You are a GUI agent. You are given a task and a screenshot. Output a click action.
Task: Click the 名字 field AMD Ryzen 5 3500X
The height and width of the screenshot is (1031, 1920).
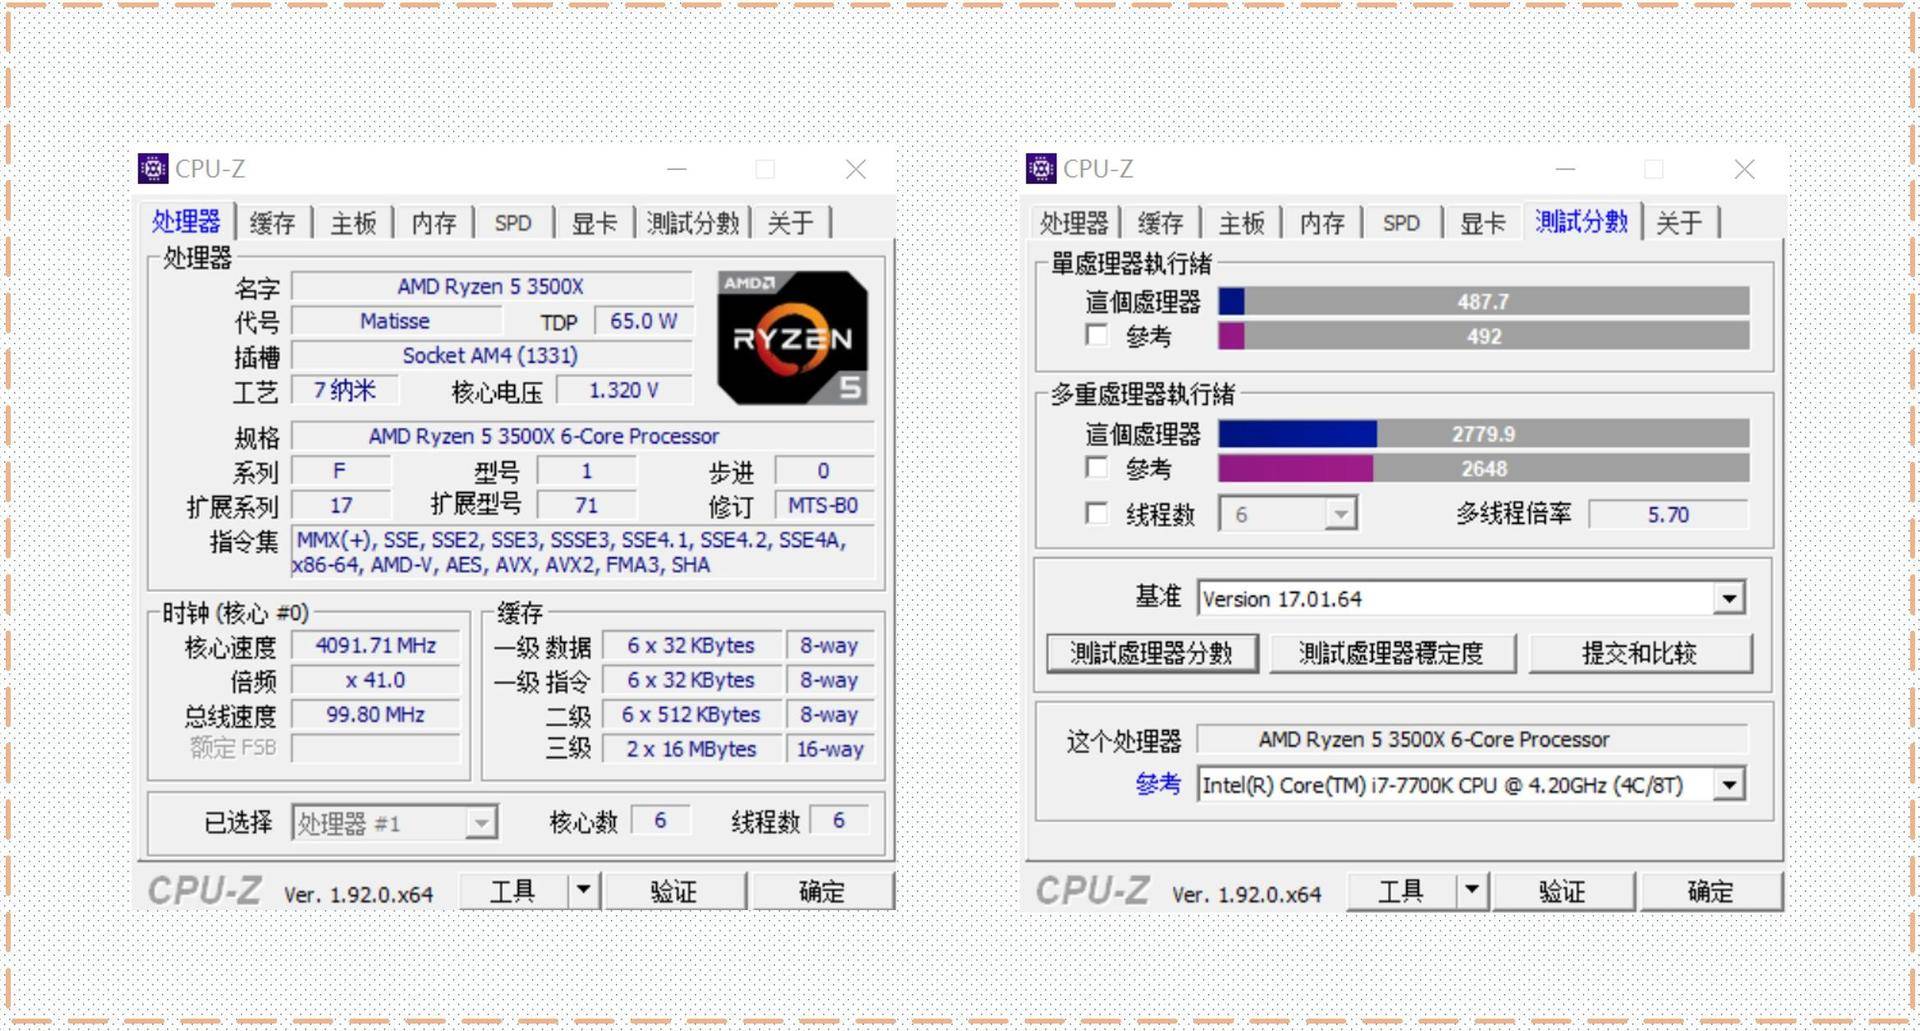click(491, 287)
